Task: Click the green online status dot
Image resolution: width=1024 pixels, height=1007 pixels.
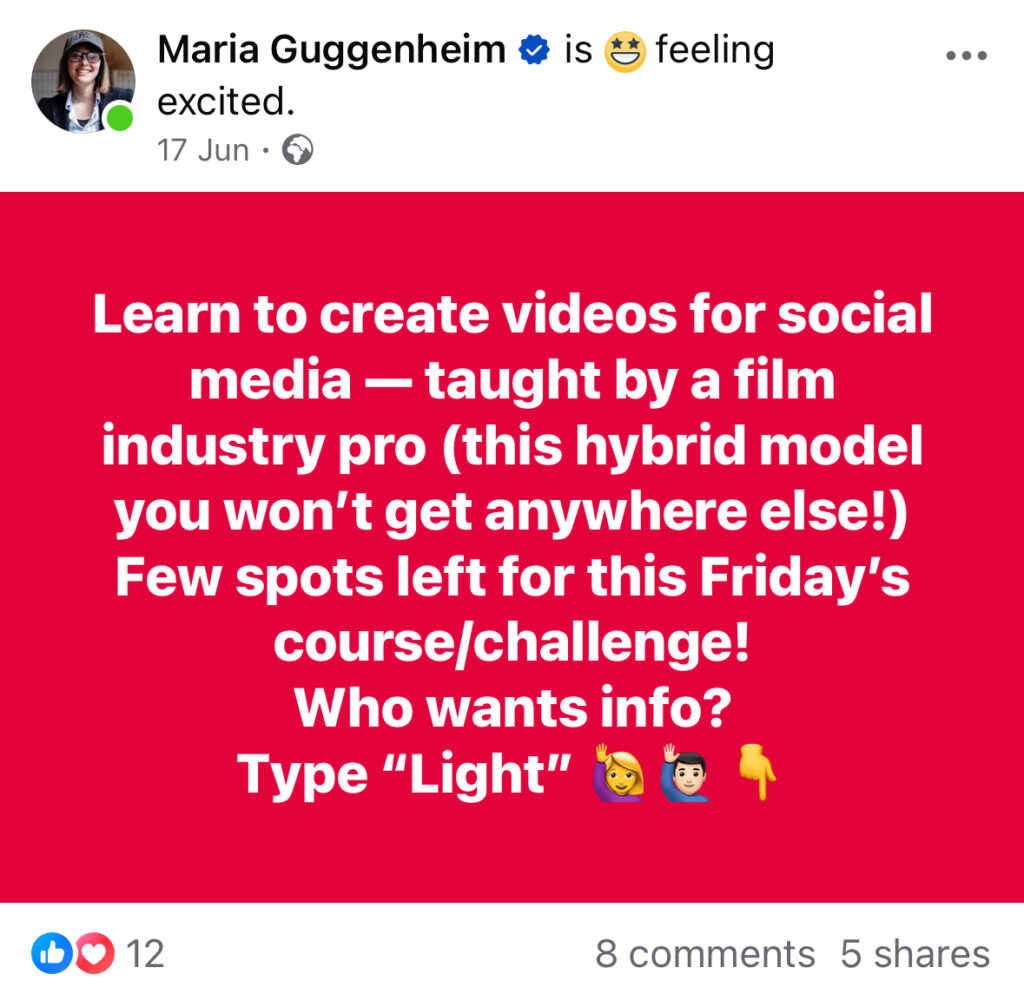Action: [120, 119]
